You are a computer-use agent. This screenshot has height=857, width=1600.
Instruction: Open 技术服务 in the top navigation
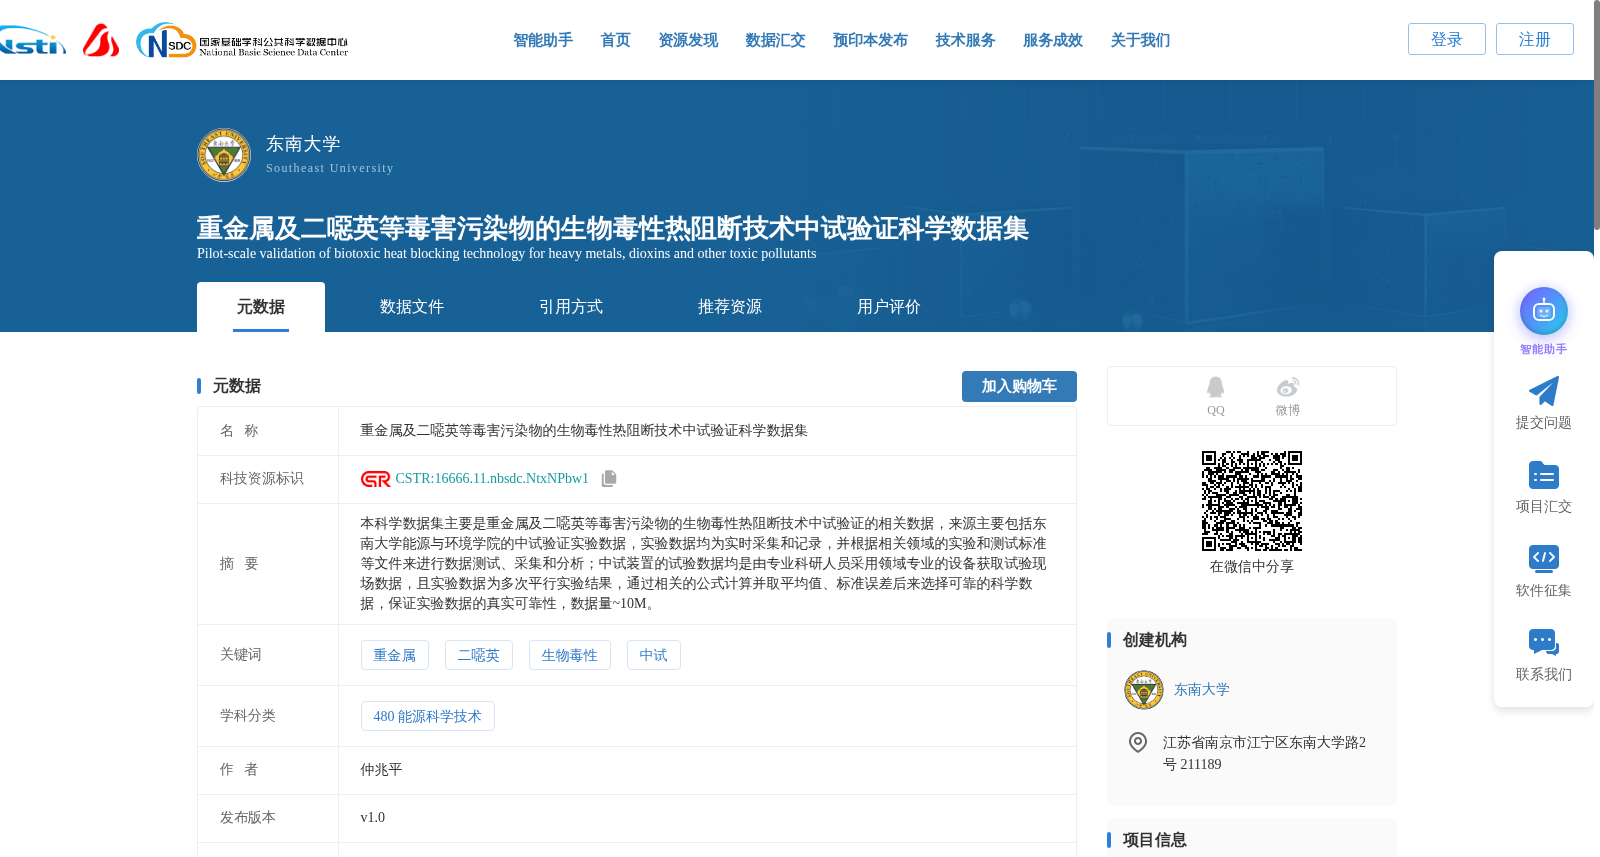[x=965, y=40]
